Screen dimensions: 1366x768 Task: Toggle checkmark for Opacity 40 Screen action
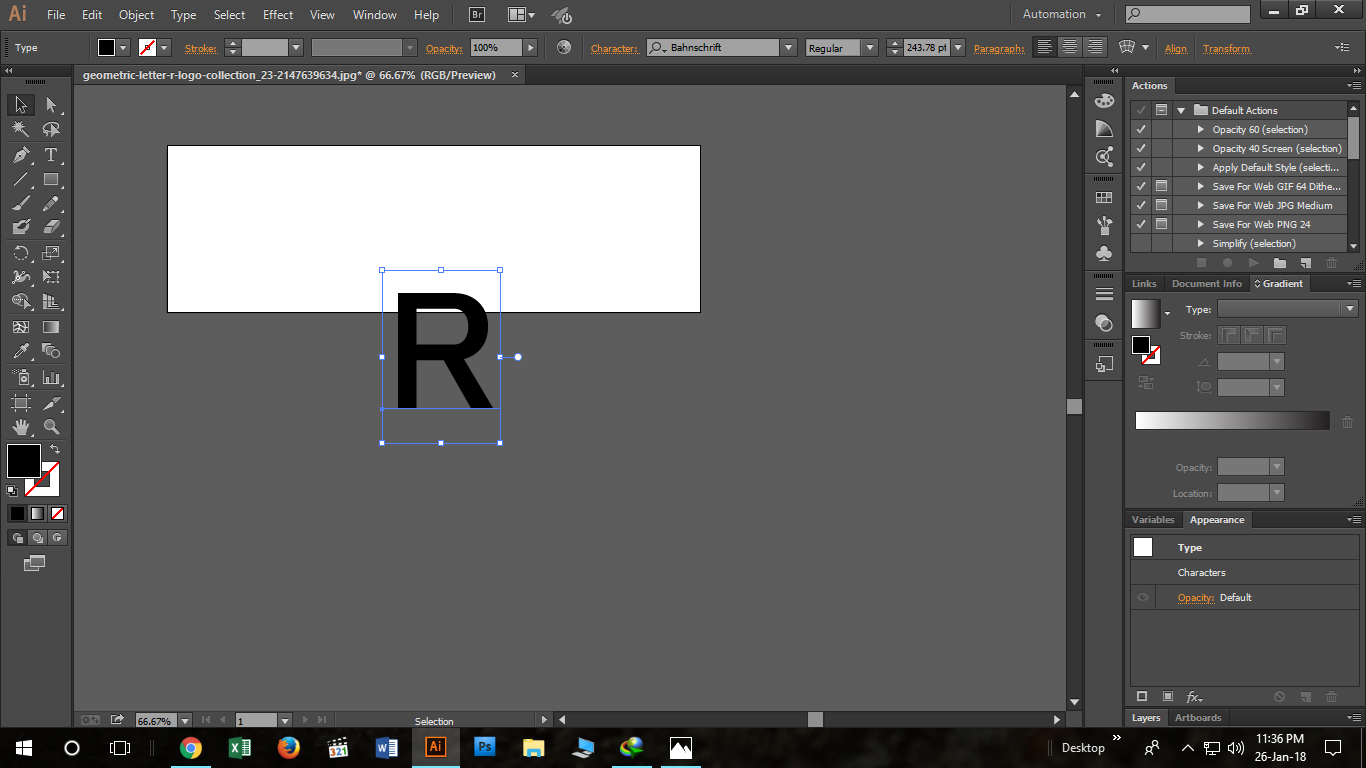1141,148
